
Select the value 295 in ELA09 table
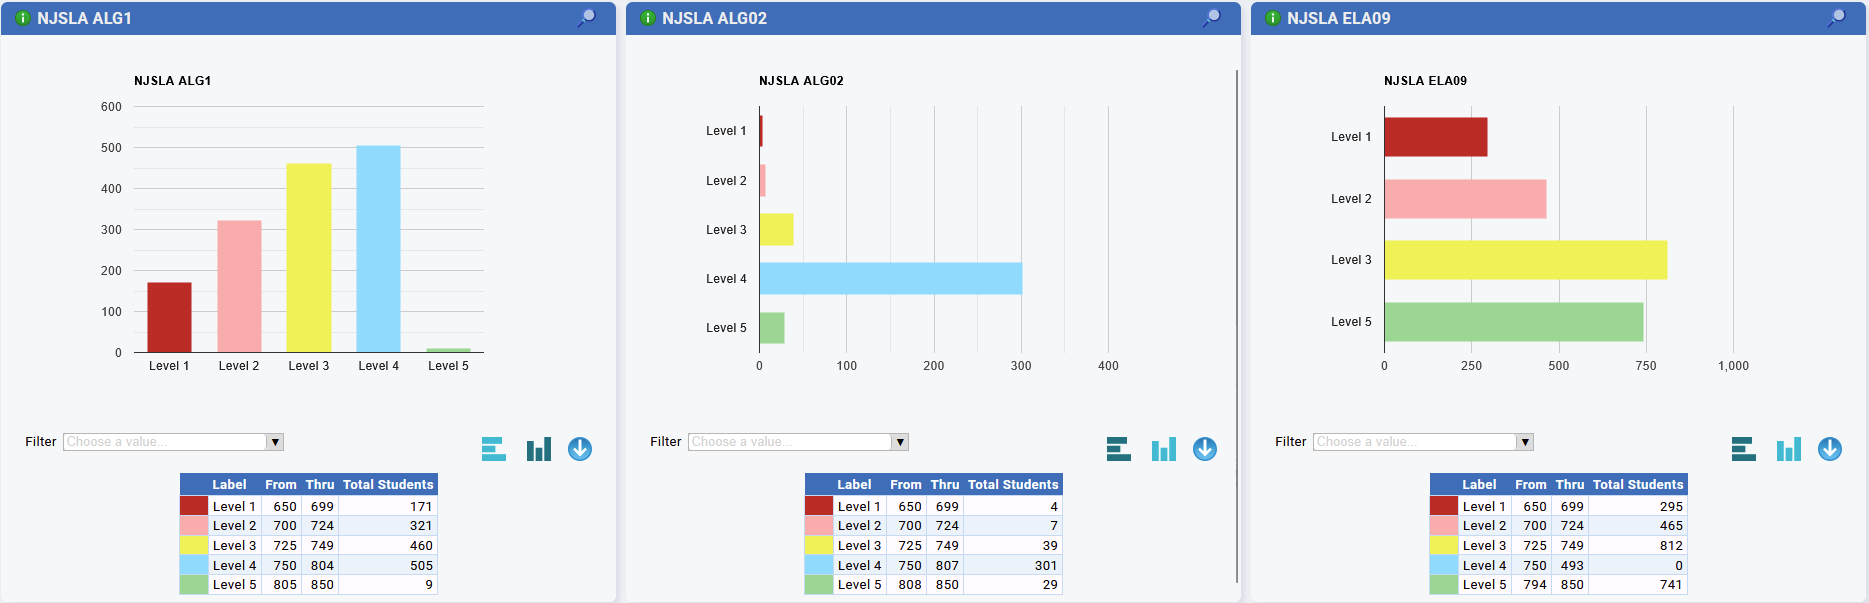1671,506
